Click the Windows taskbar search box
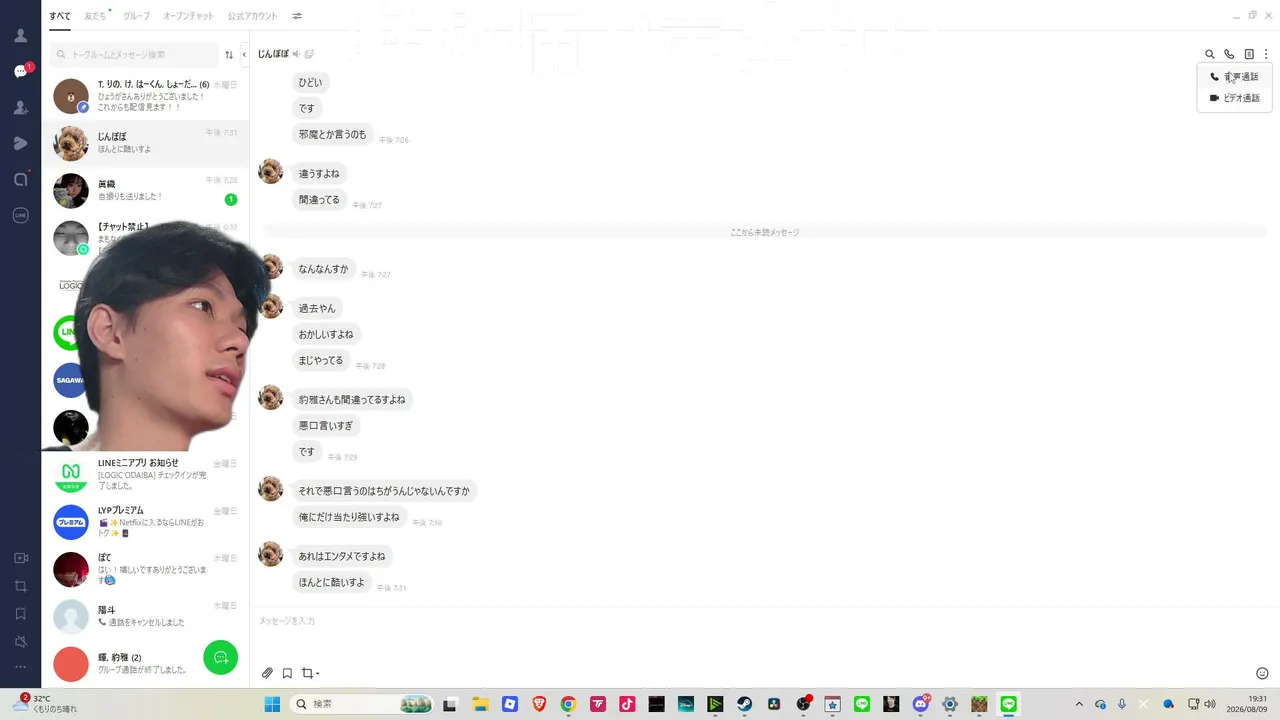Screen dimensions: 1280x720 click(x=364, y=704)
